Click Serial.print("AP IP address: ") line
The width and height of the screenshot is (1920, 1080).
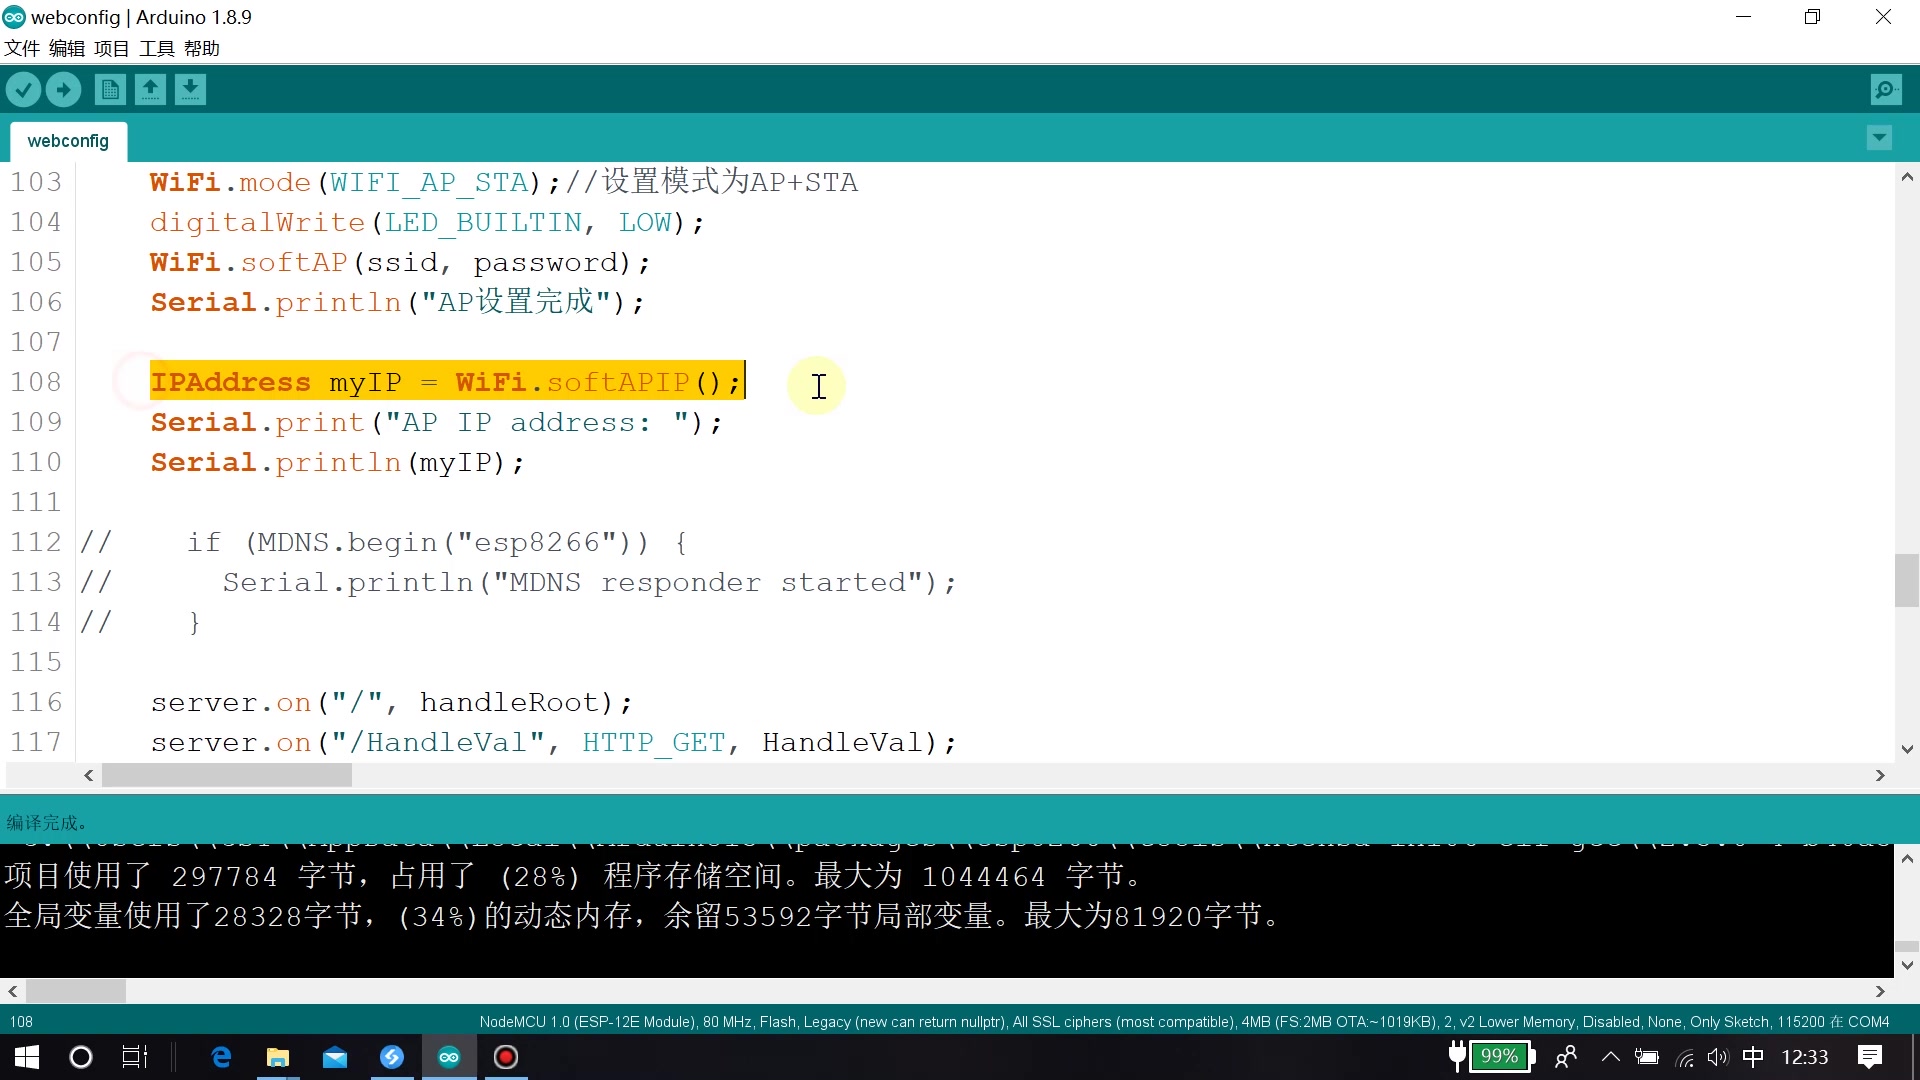(436, 423)
